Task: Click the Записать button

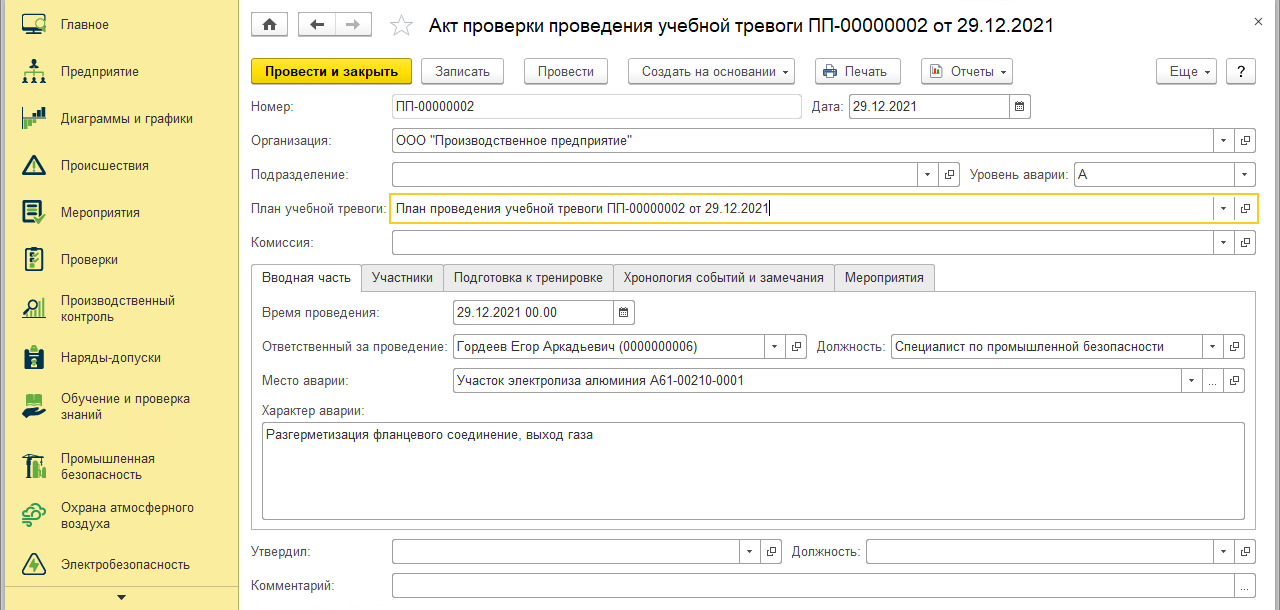Action: point(462,71)
